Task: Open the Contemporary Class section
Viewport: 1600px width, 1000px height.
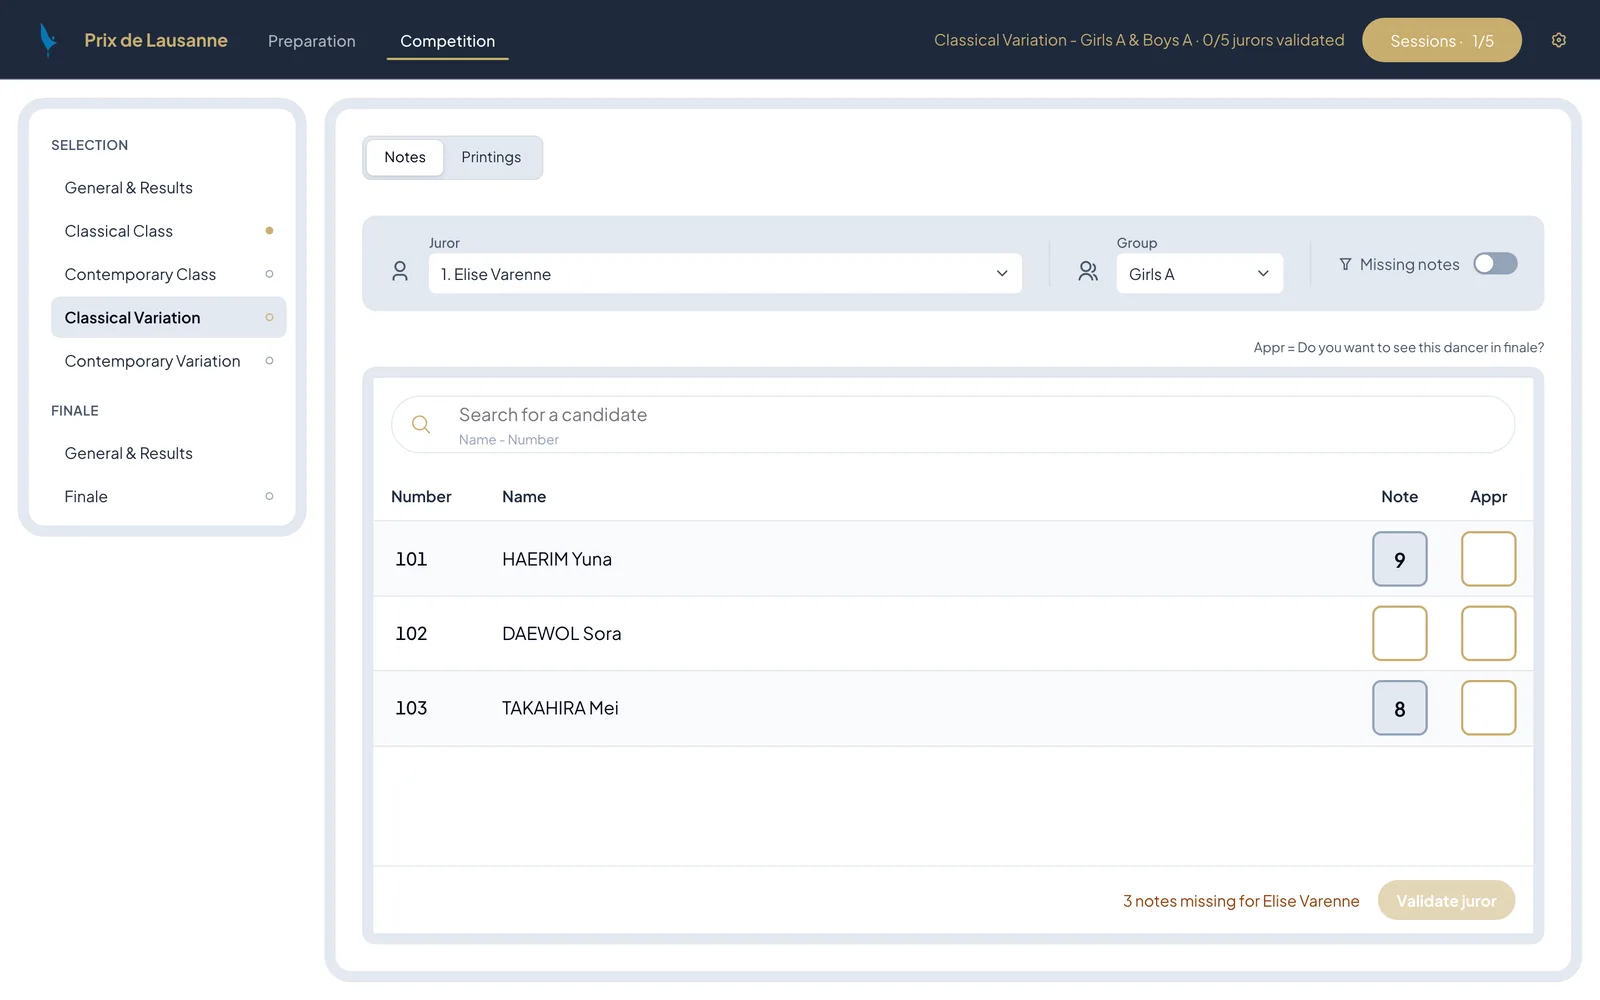Action: pyautogui.click(x=168, y=274)
